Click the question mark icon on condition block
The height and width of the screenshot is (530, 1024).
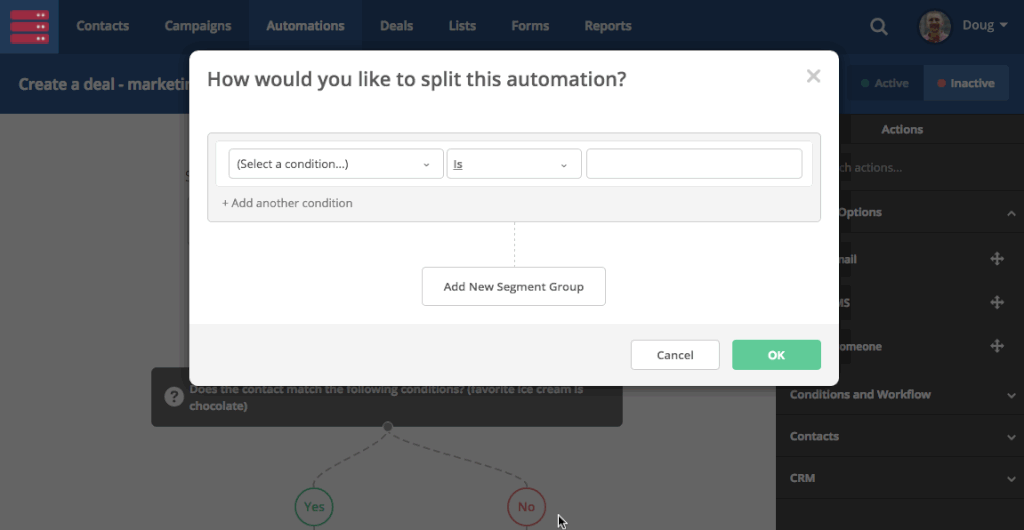173,398
